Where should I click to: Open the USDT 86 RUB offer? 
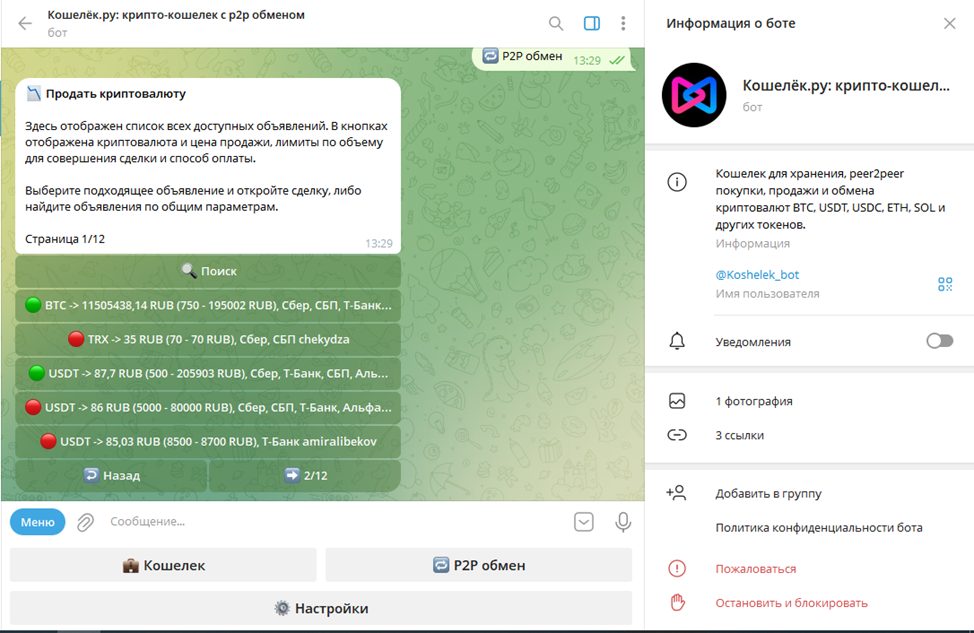(x=208, y=408)
